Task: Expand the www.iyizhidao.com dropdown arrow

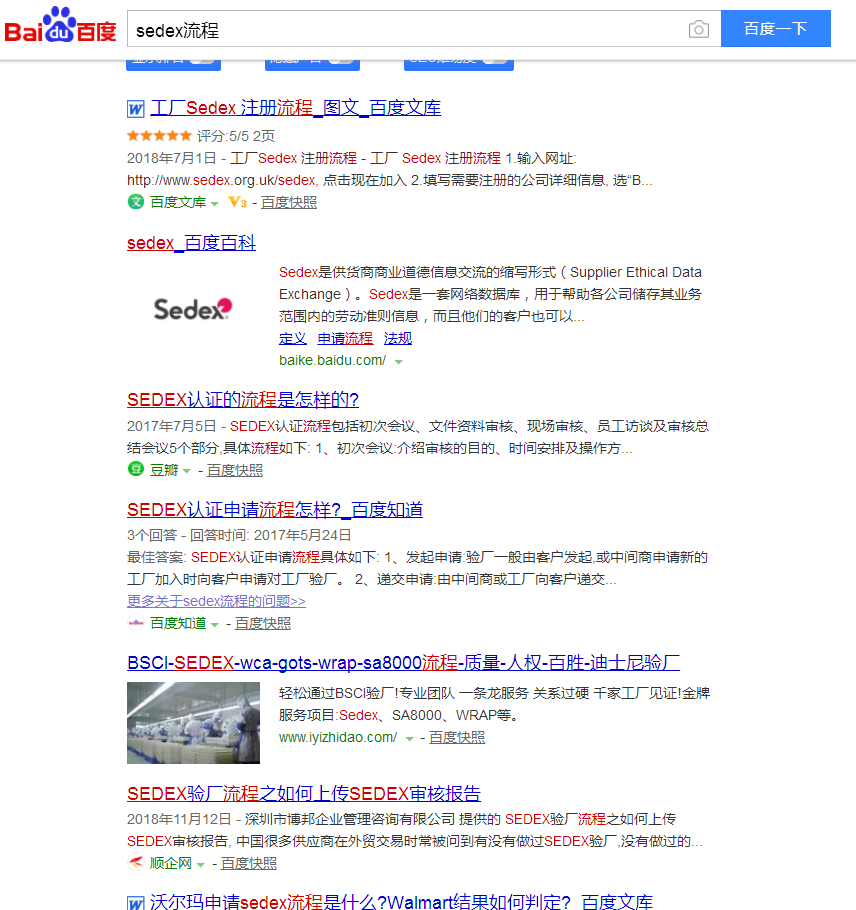Action: [x=410, y=739]
